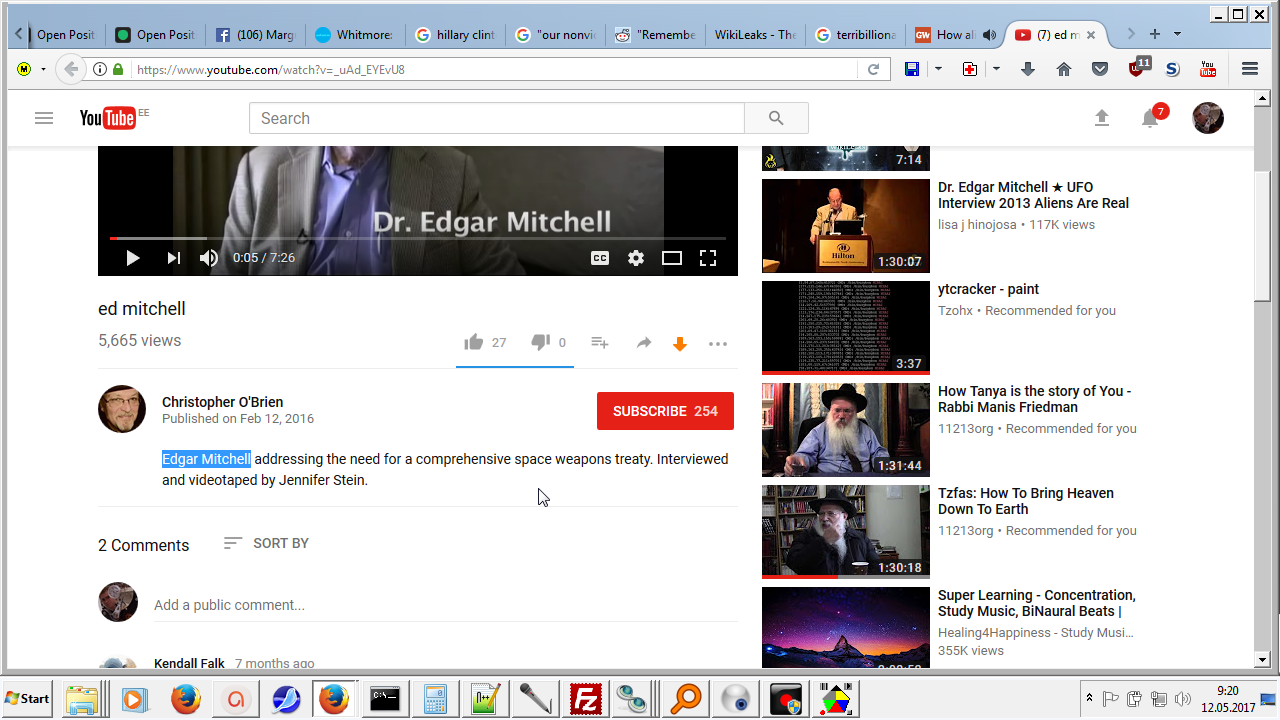Reload the current page
Screen dimensions: 1280x720
click(873, 70)
